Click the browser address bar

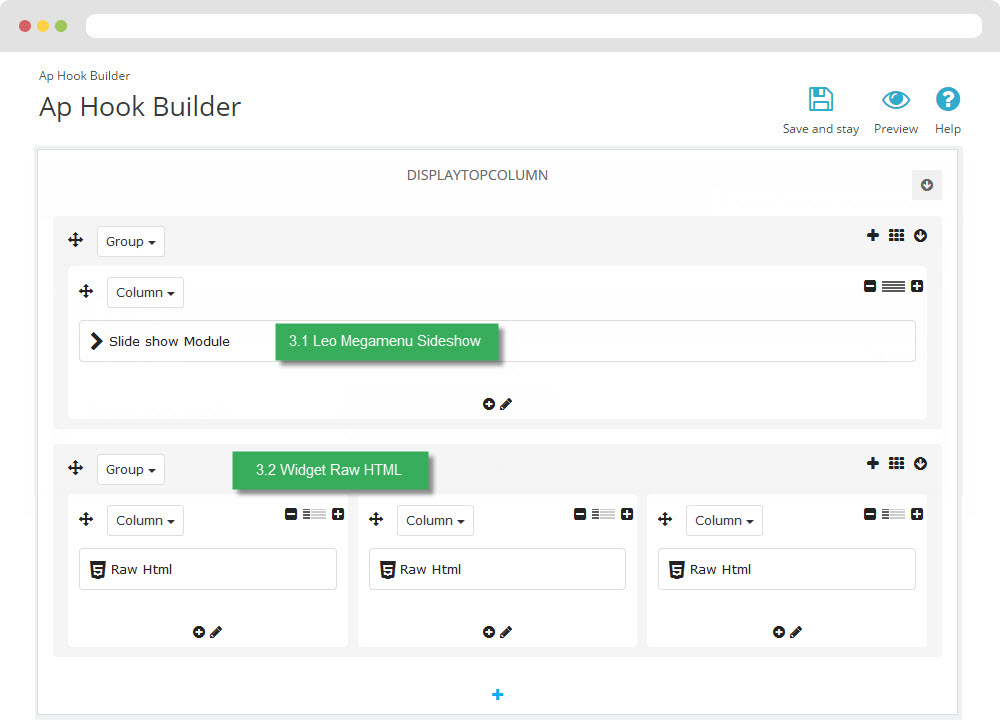point(534,26)
